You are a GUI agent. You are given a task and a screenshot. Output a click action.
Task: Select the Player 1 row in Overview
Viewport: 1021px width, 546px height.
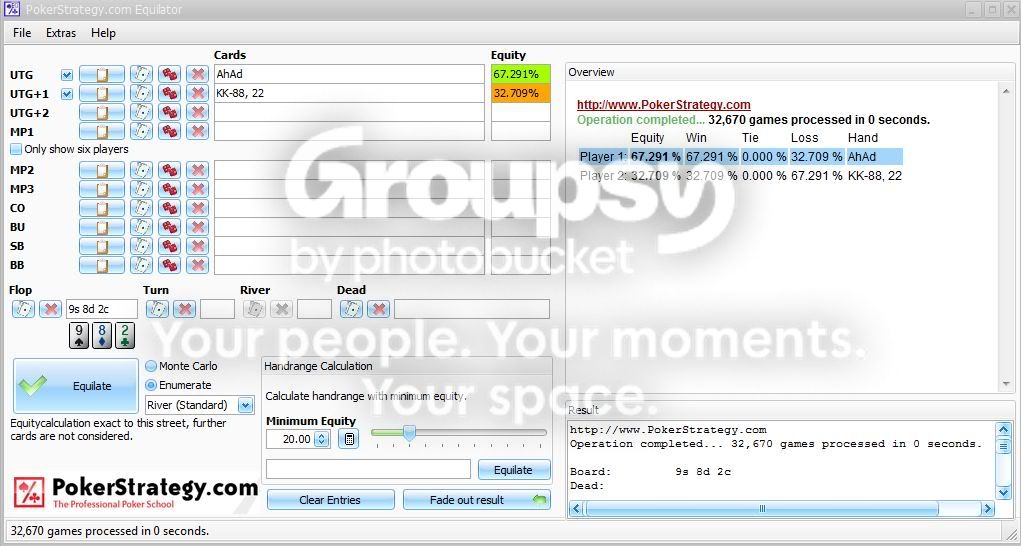tap(740, 157)
